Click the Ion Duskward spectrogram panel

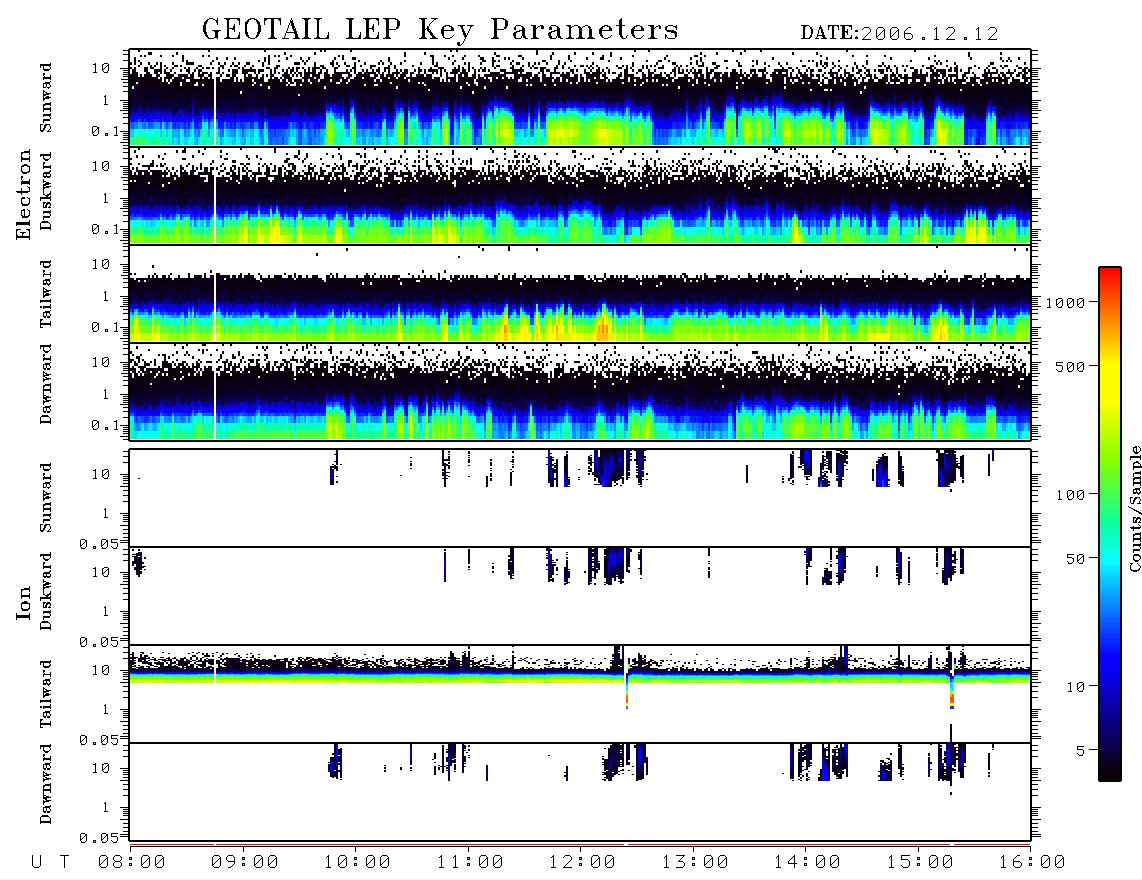[580, 596]
